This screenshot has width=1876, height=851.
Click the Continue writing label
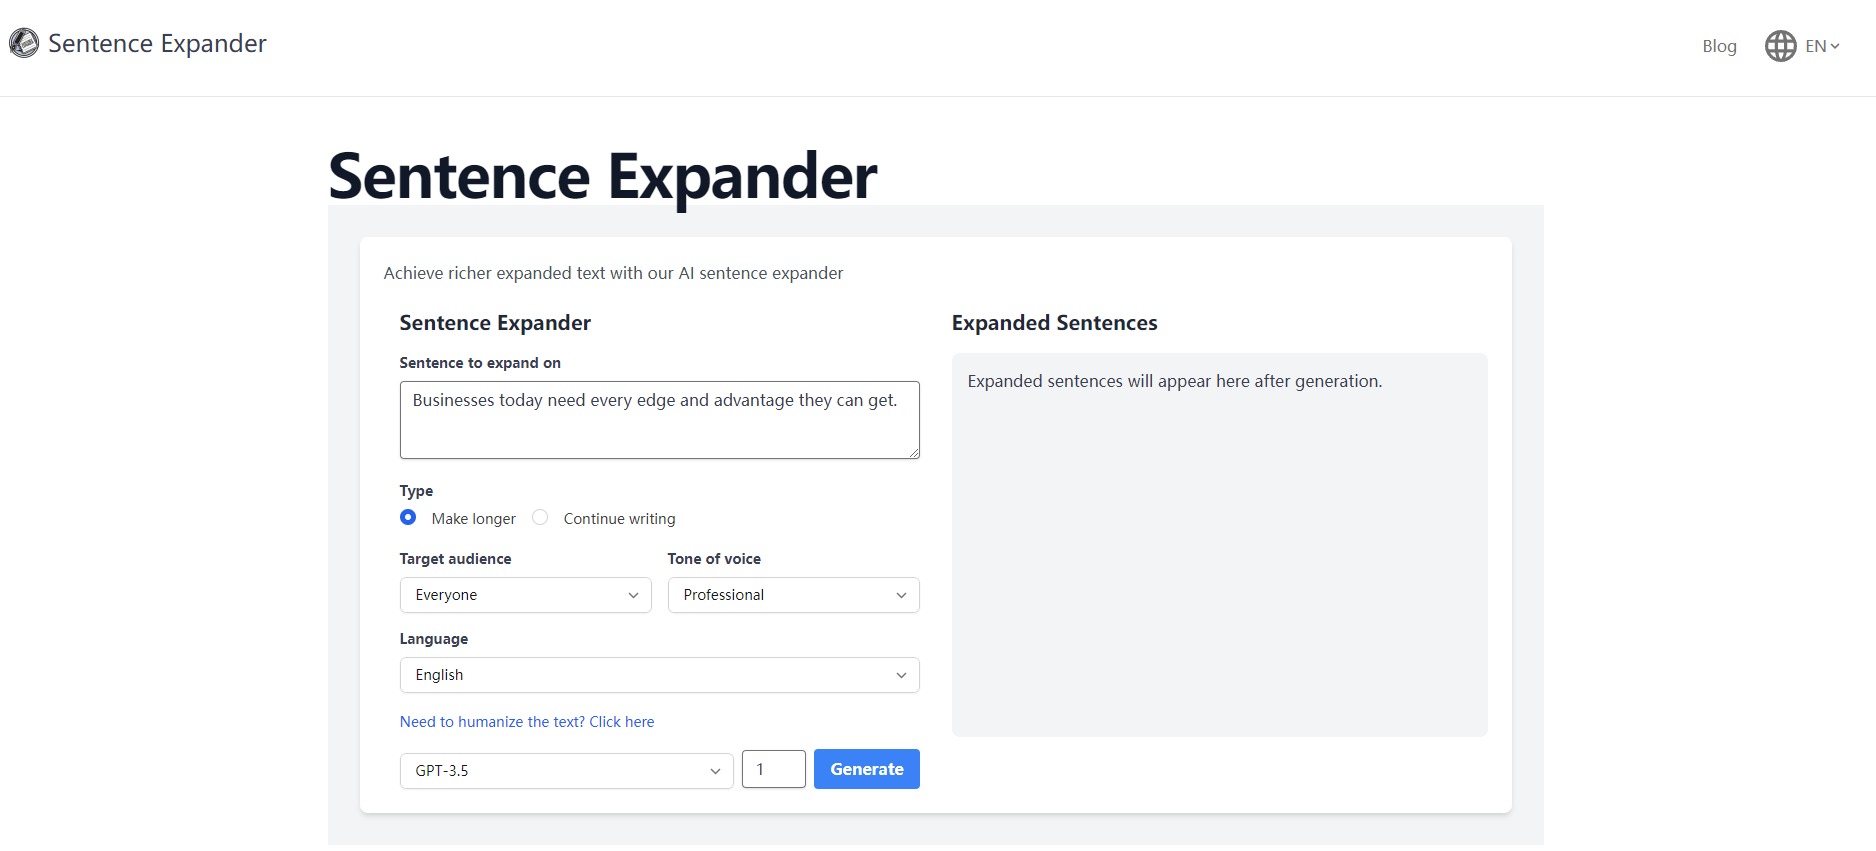[619, 519]
